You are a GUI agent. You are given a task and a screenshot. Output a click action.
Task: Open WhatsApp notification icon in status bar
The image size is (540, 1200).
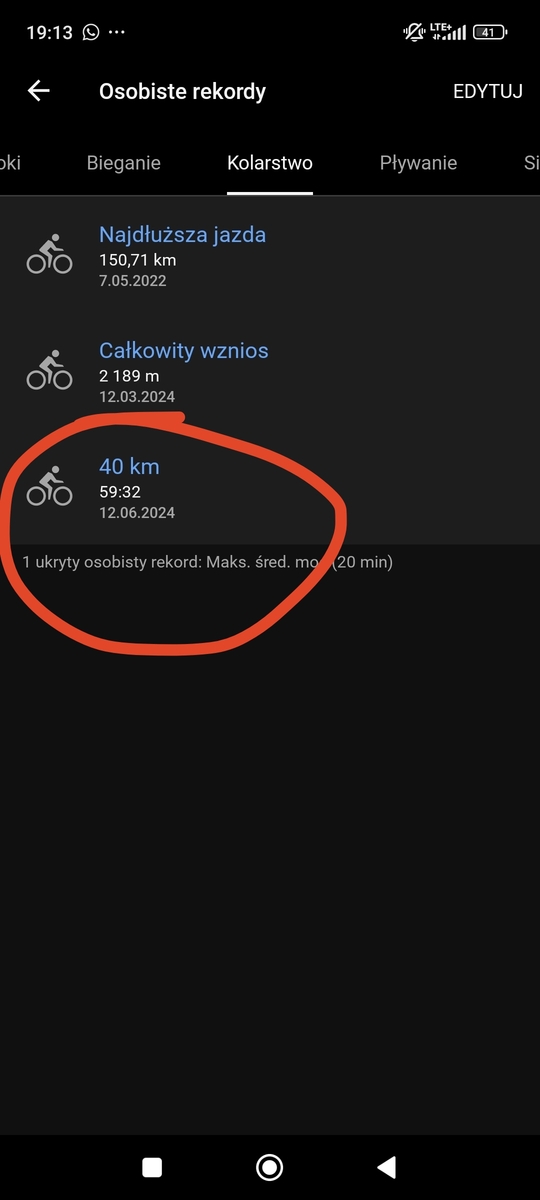click(x=91, y=32)
